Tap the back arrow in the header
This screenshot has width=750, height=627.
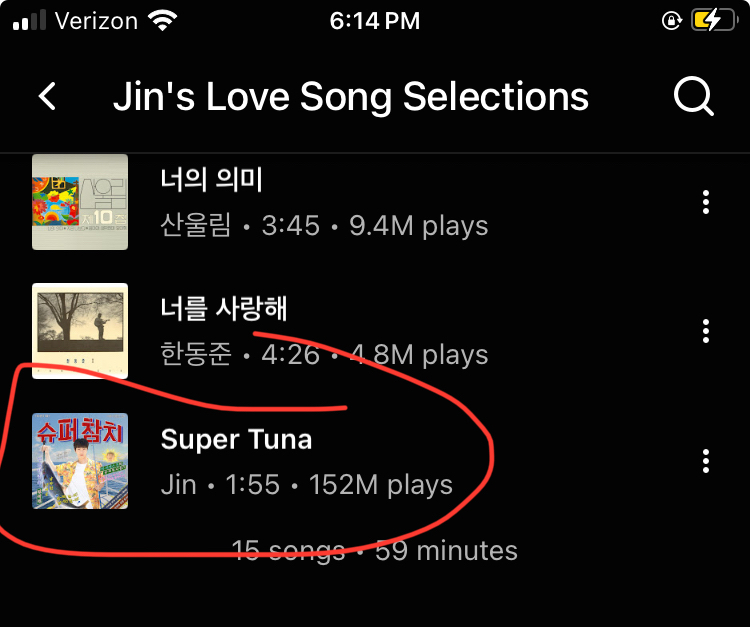tap(47, 97)
